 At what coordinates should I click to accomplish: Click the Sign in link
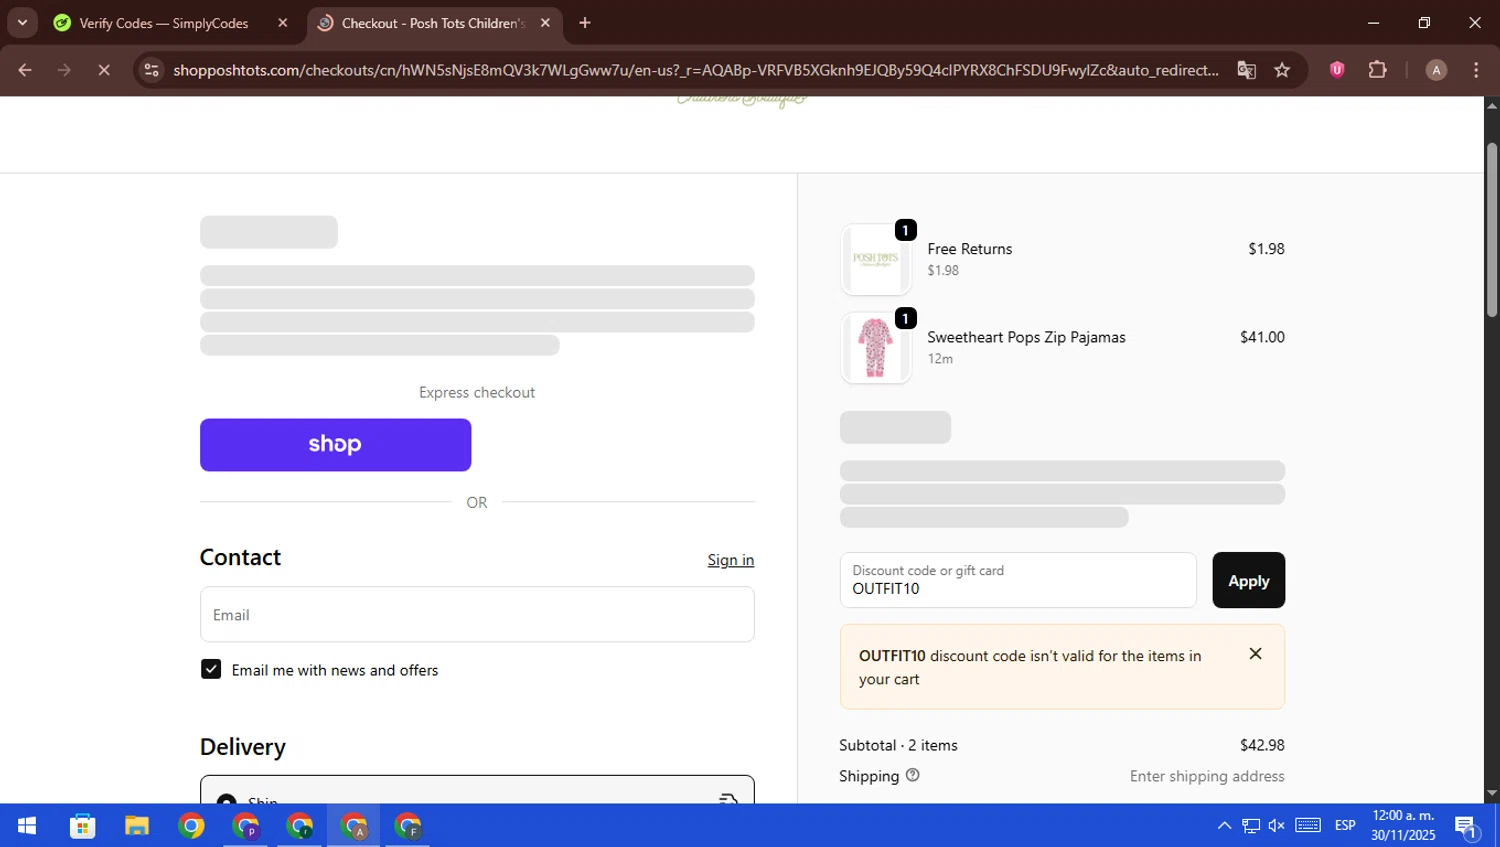click(730, 560)
